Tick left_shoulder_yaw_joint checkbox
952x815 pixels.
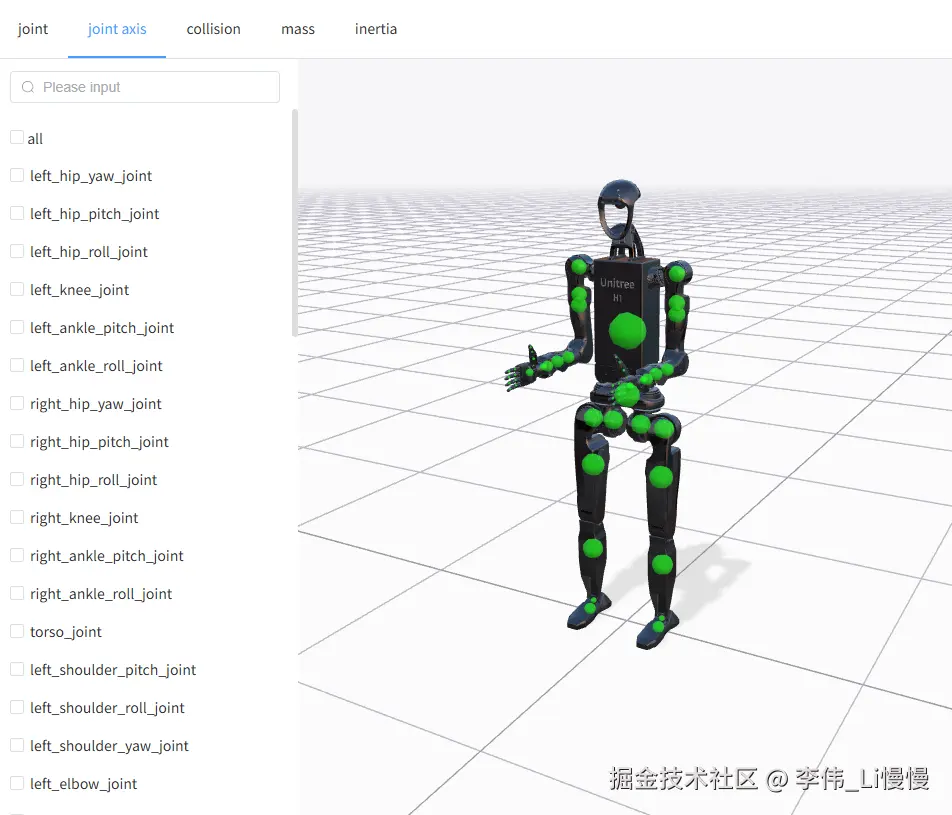[17, 745]
